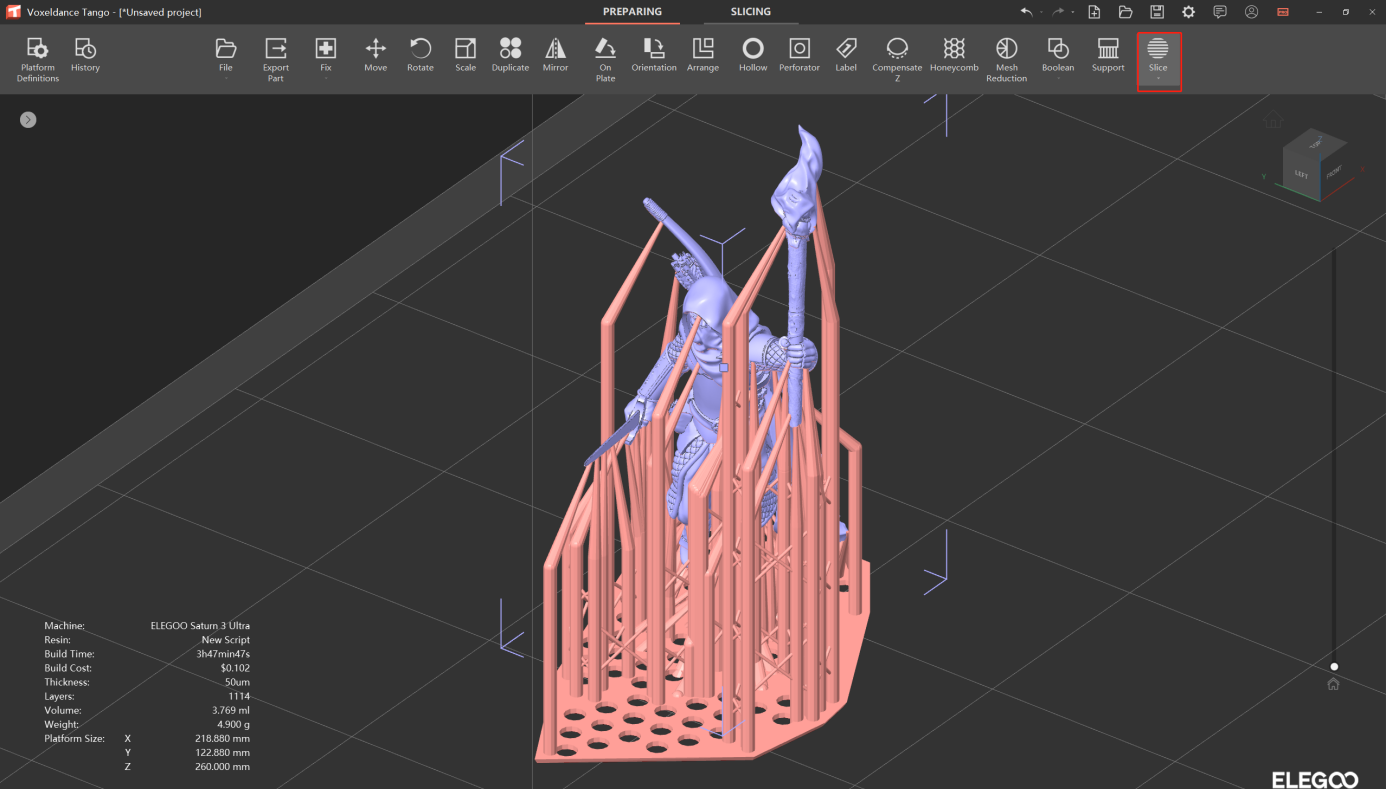Expand the Fix tool dropdown

tap(325, 57)
